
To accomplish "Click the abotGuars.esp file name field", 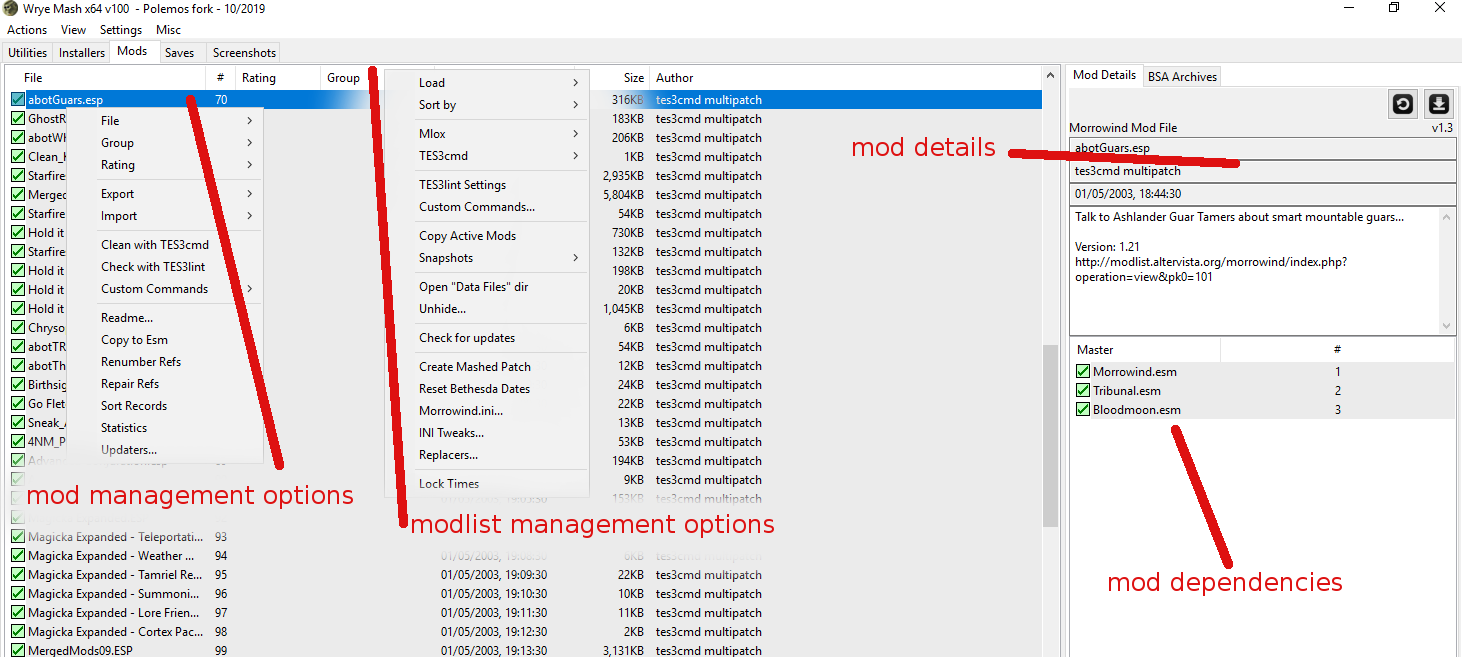I will coord(1262,148).
